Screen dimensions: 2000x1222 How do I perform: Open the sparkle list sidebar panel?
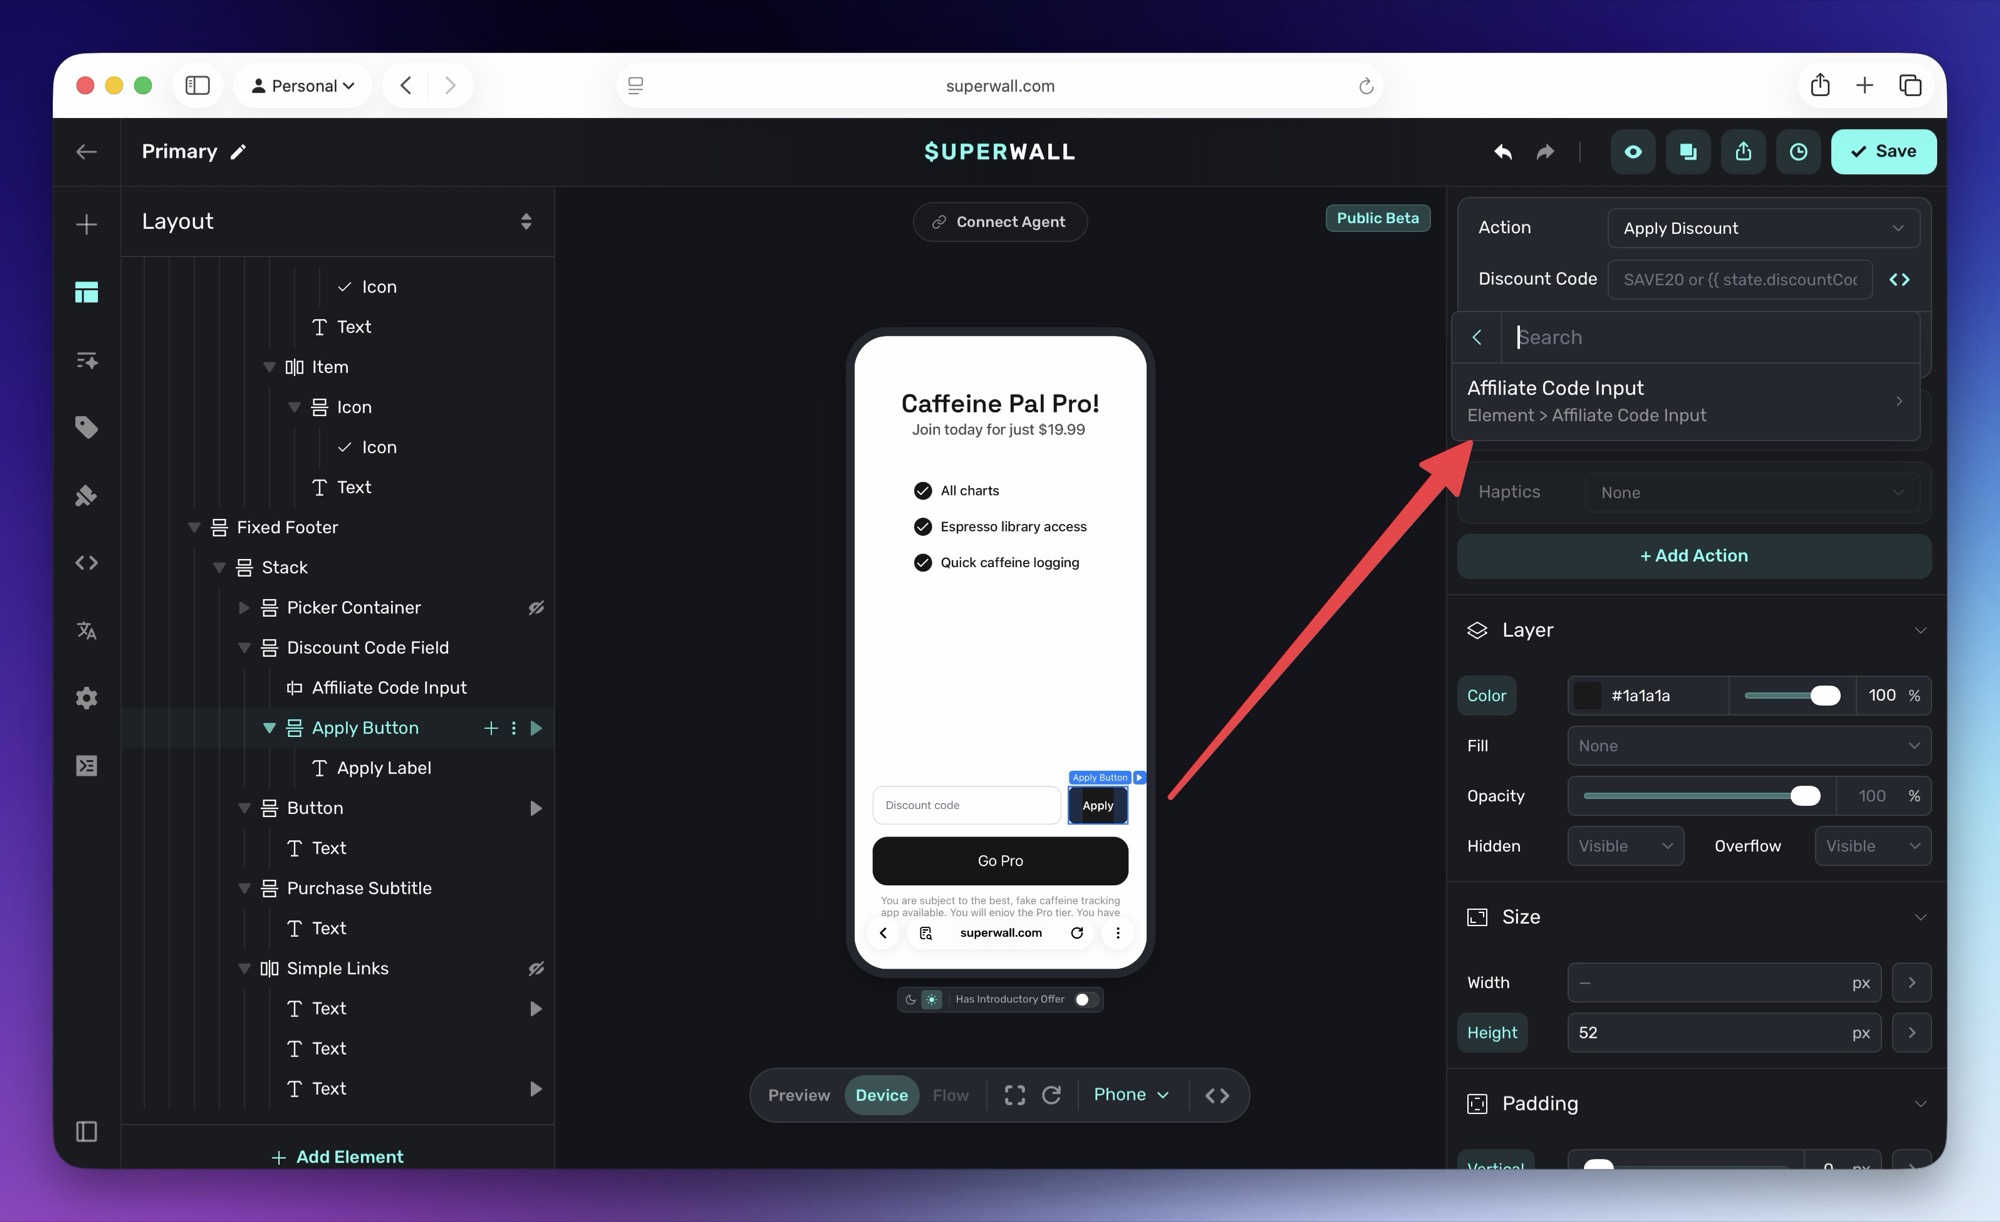point(86,360)
